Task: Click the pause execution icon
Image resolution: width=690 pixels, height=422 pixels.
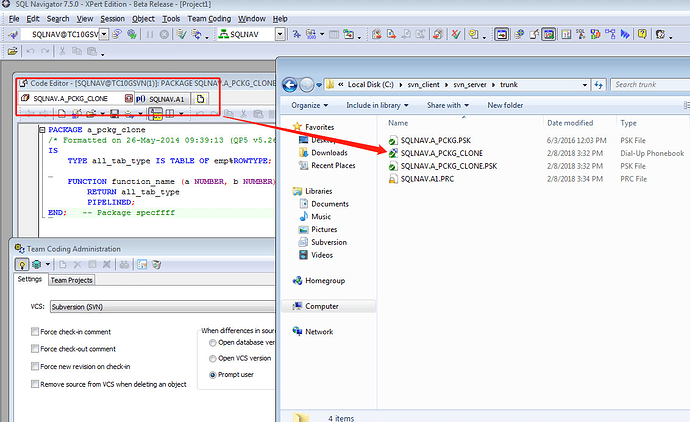Action: [150, 34]
